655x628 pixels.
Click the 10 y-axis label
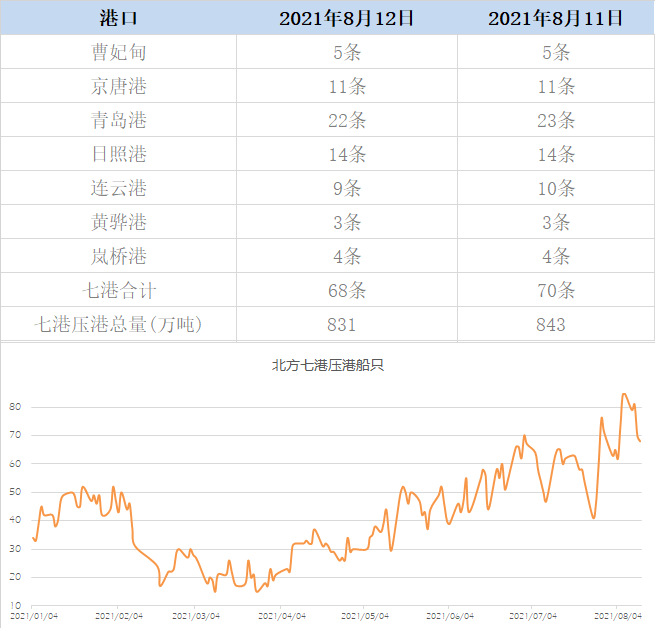click(15, 605)
